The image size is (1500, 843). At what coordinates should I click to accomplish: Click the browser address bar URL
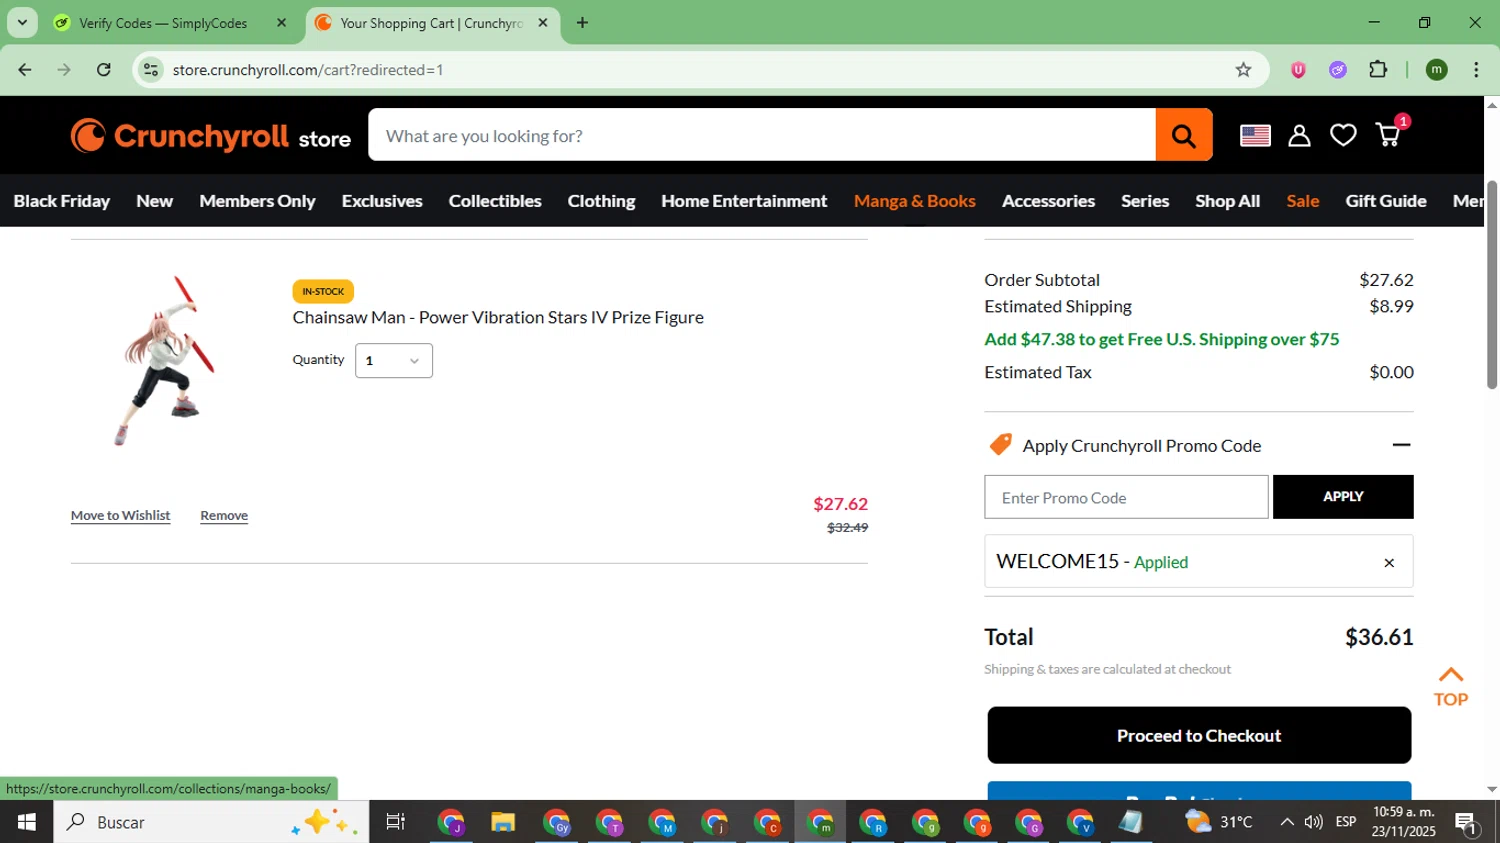click(308, 69)
